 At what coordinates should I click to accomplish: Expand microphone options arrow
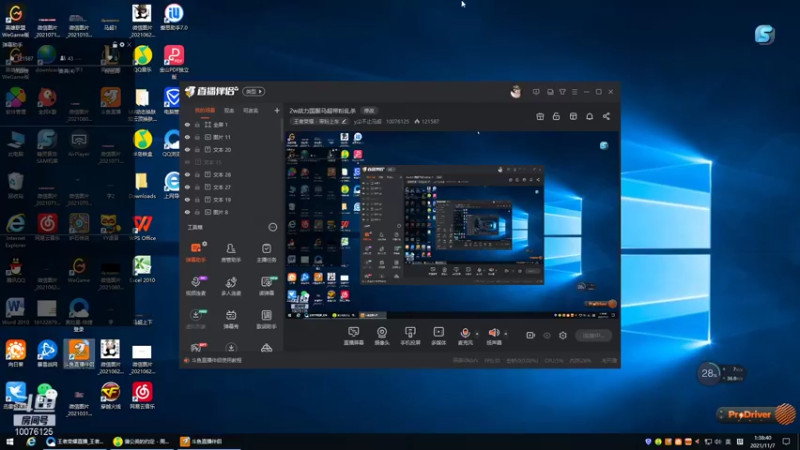[477, 334]
